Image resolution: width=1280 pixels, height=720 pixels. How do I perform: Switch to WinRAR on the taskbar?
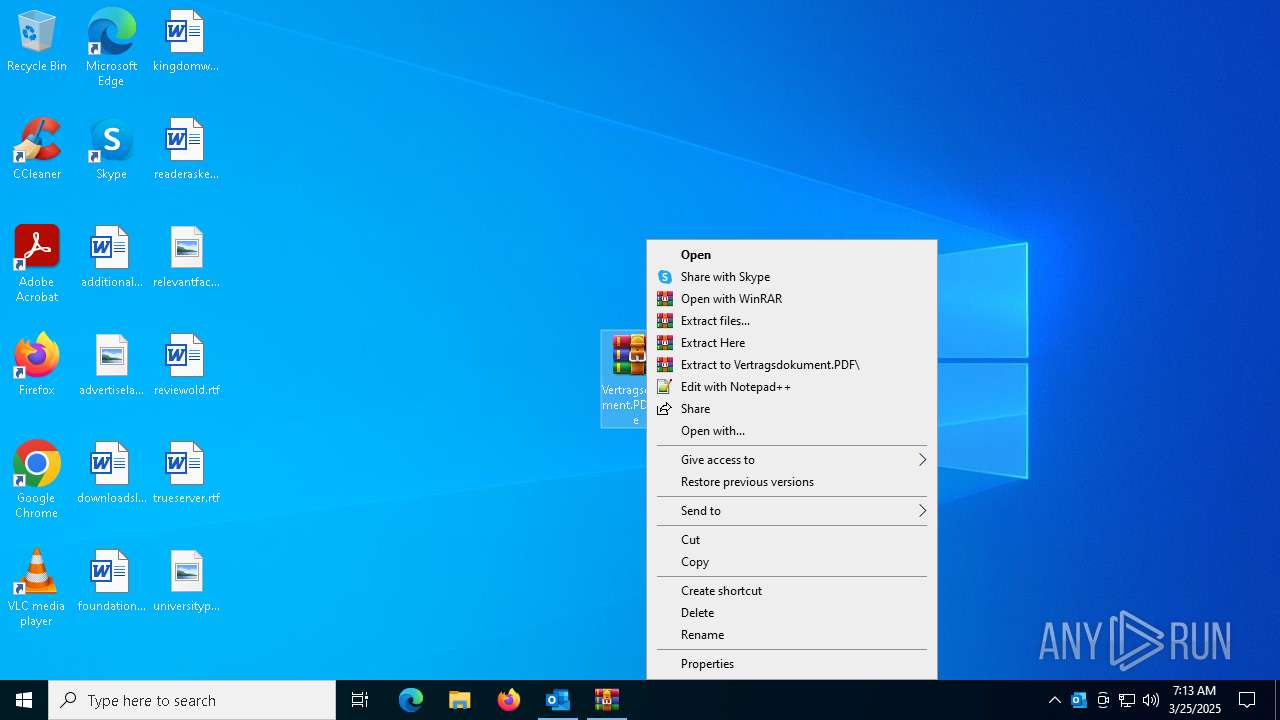pyautogui.click(x=607, y=700)
